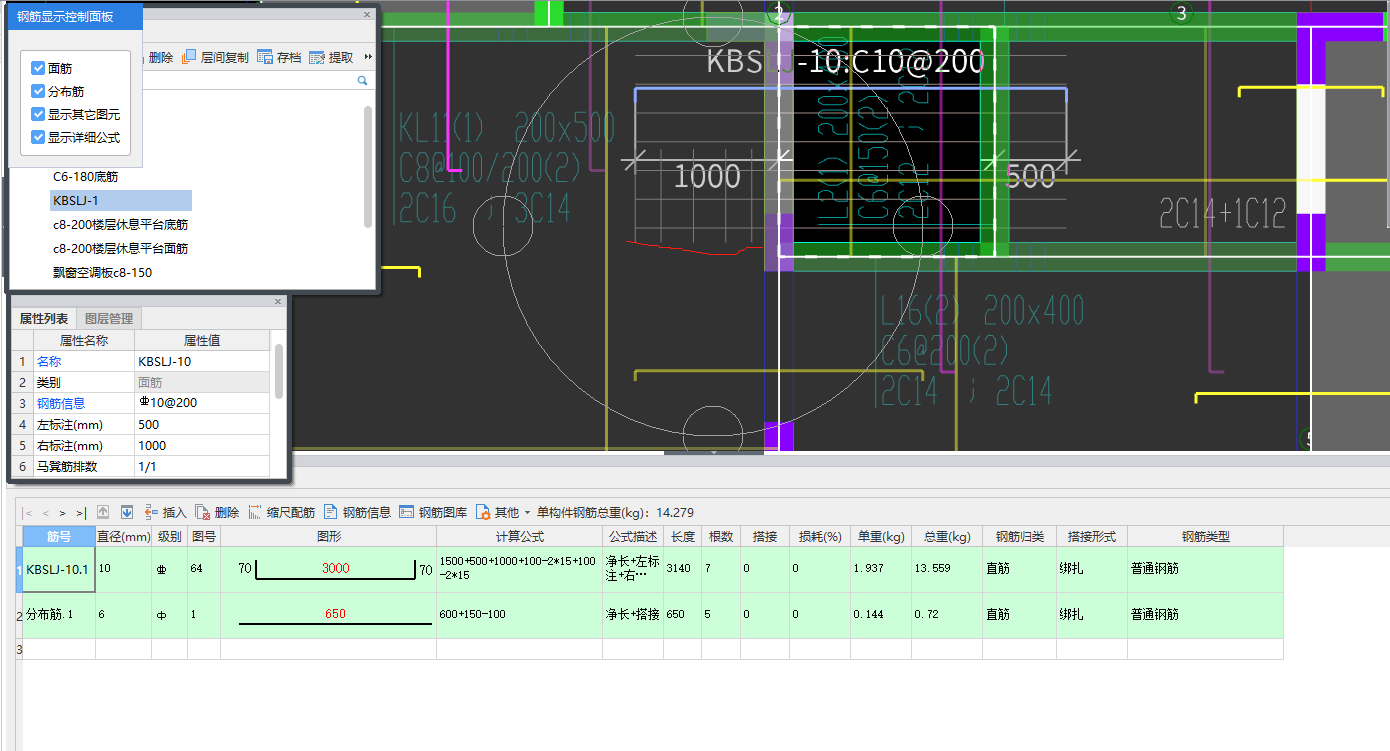Click property panel vertical scrollbar

pos(279,370)
